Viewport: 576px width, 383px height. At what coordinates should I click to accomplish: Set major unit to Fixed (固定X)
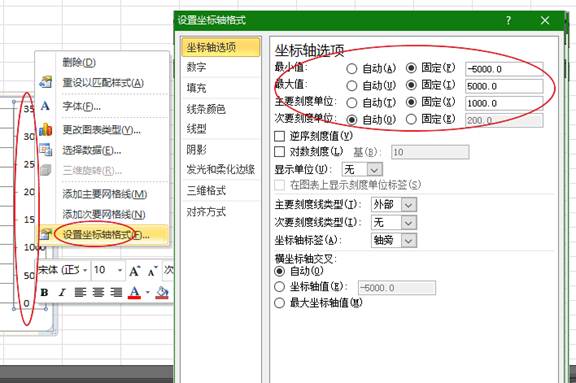coord(411,102)
